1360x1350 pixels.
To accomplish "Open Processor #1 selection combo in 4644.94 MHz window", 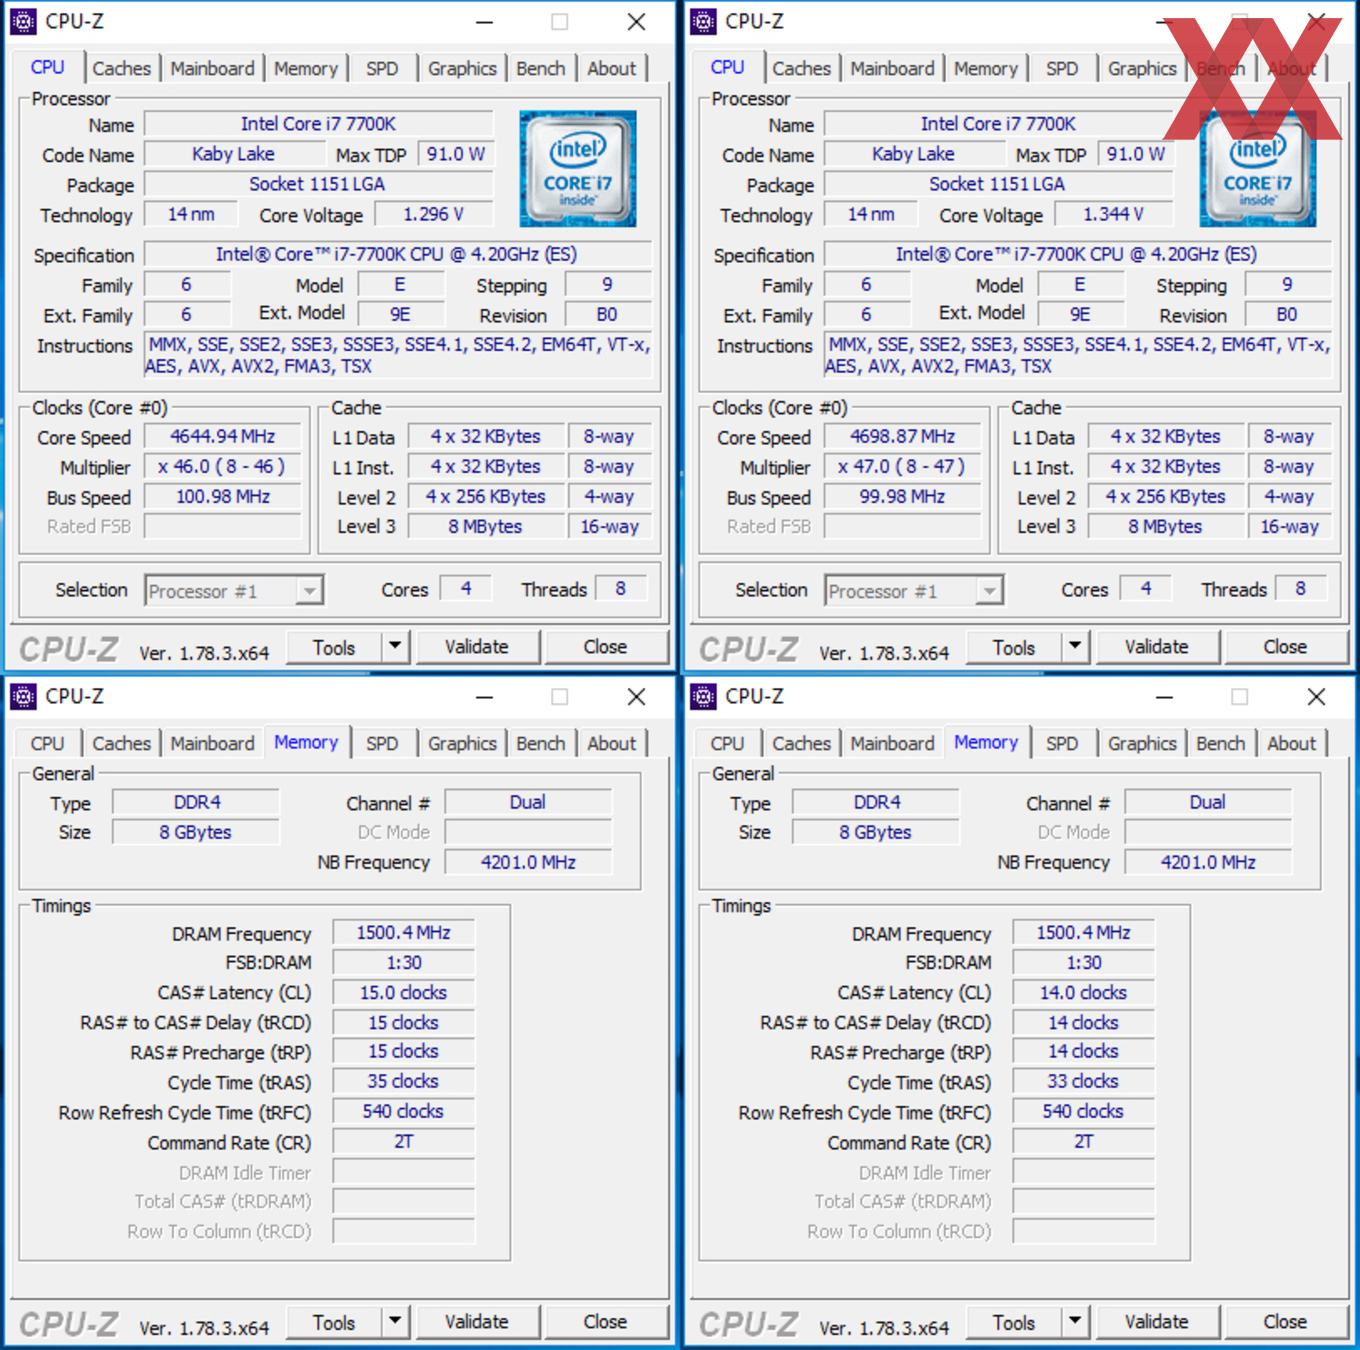I will (x=234, y=591).
